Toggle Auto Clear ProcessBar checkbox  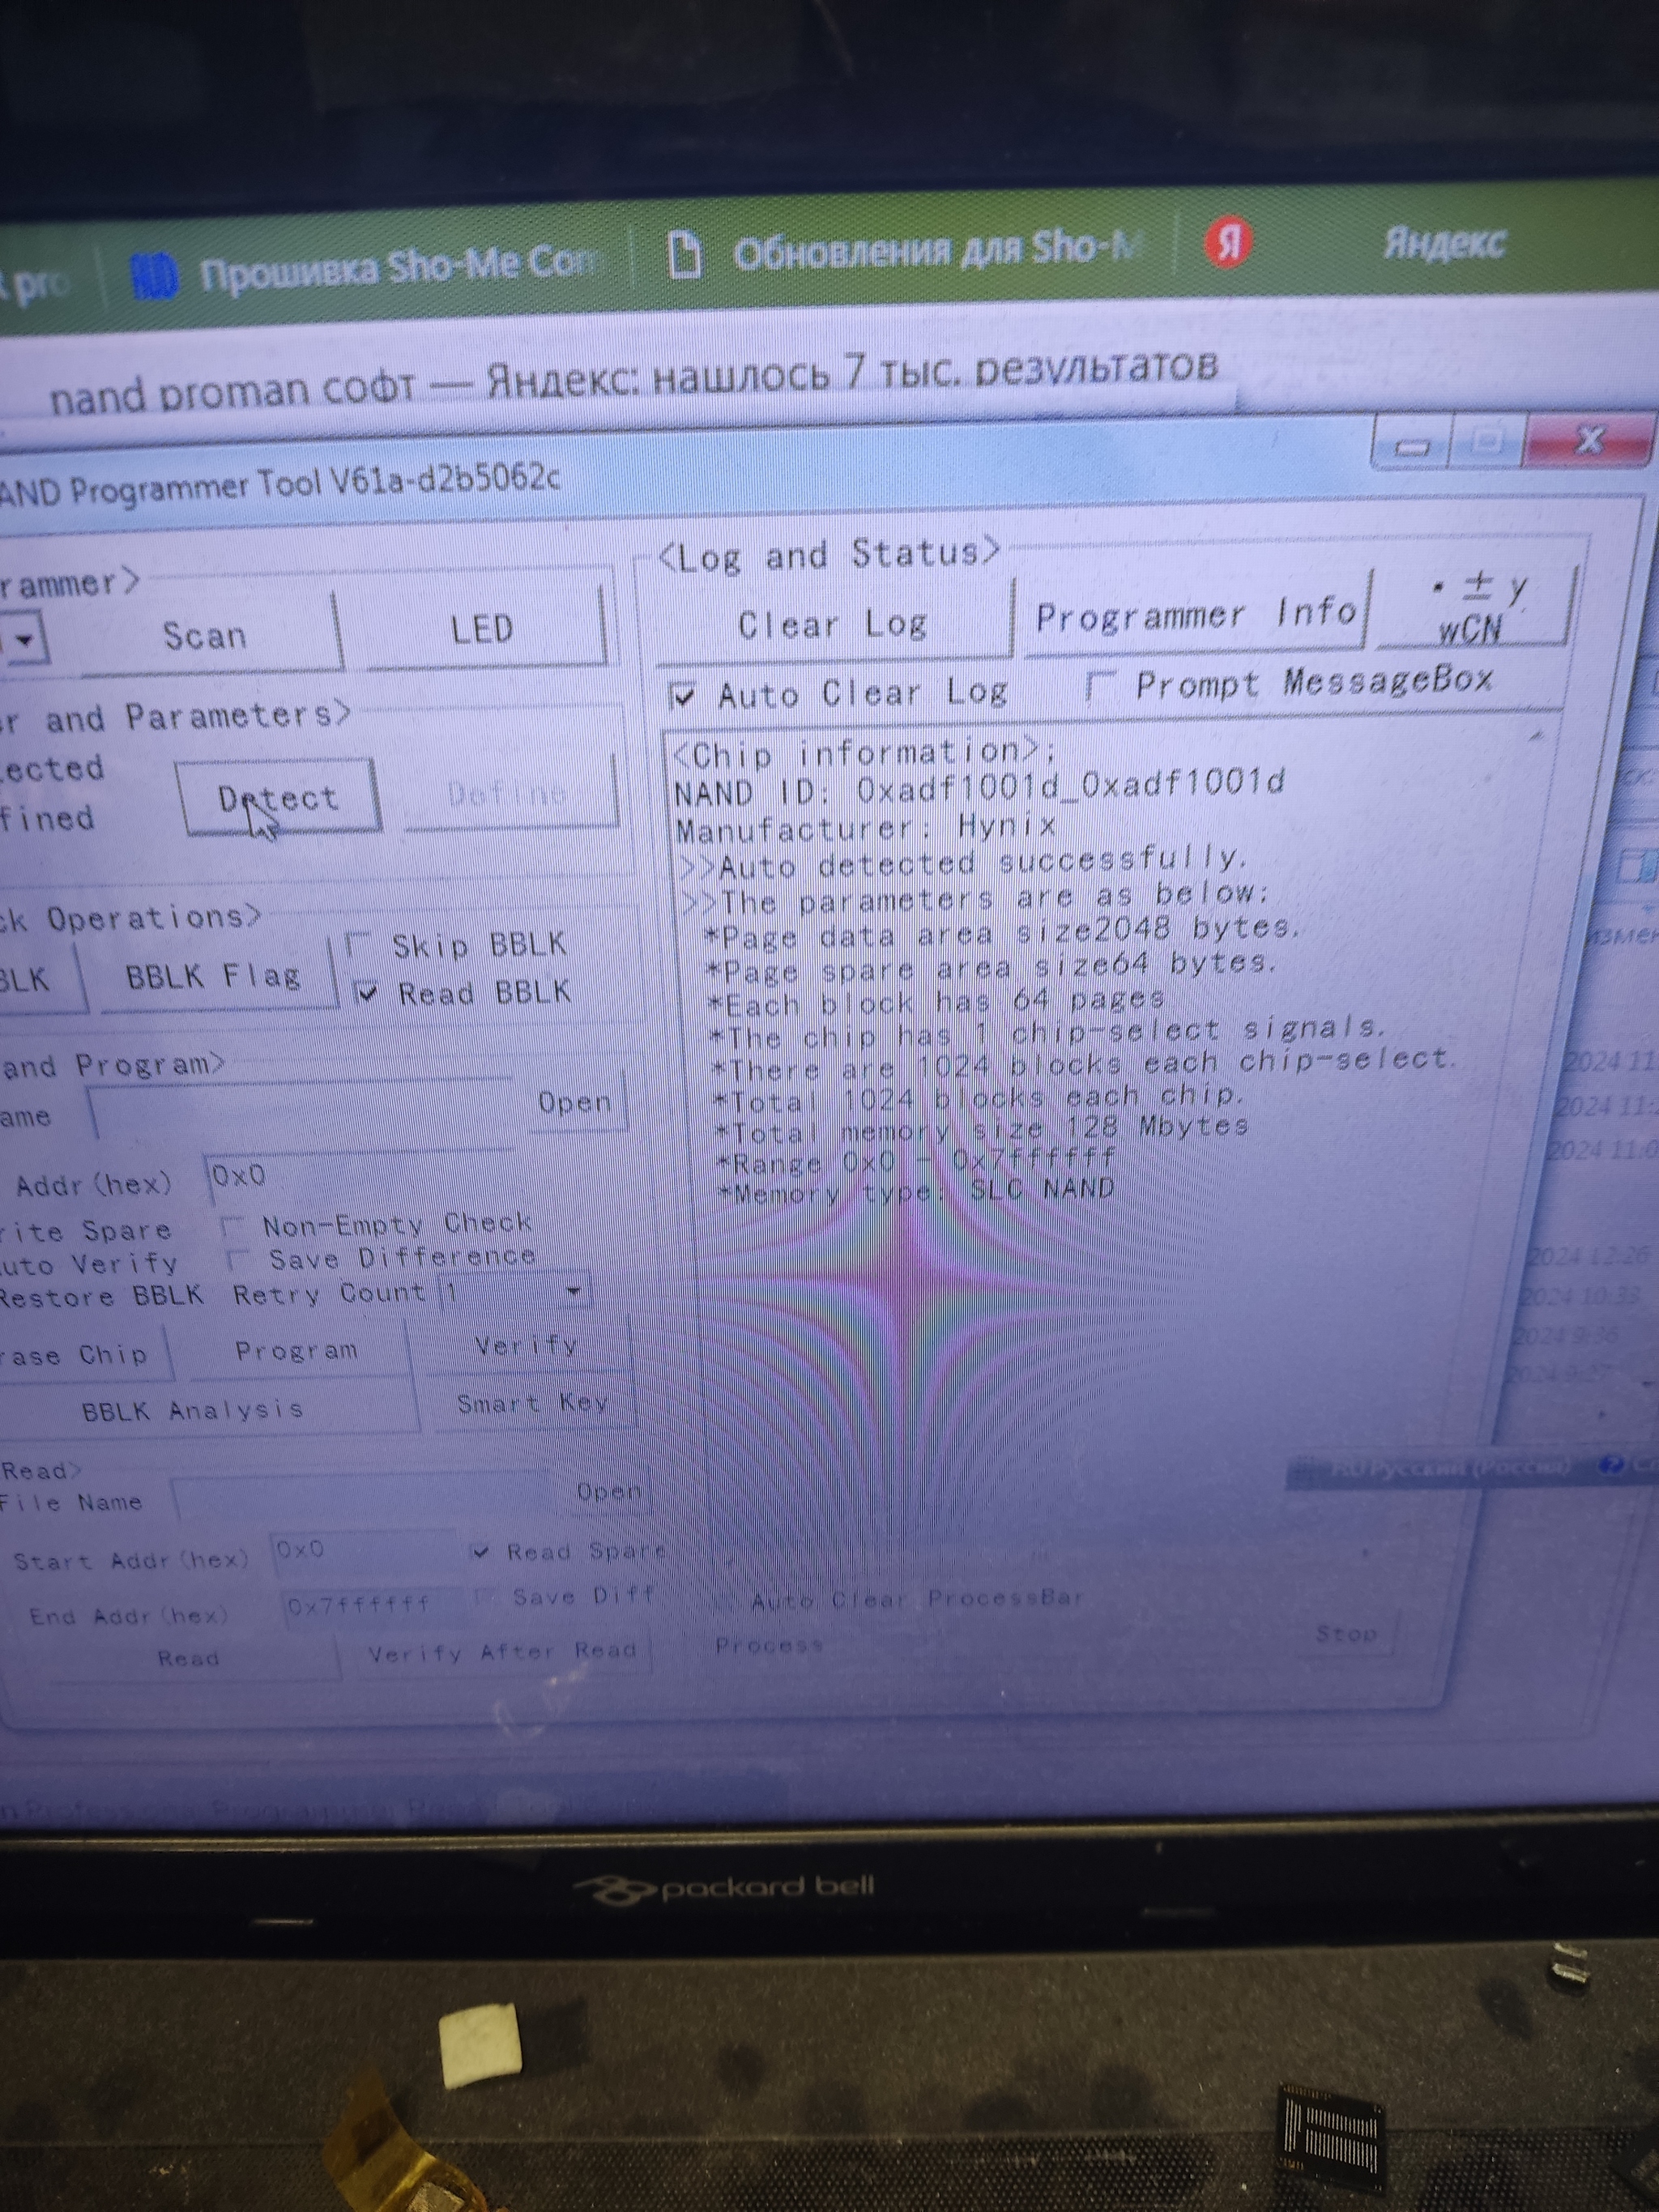coord(724,1600)
